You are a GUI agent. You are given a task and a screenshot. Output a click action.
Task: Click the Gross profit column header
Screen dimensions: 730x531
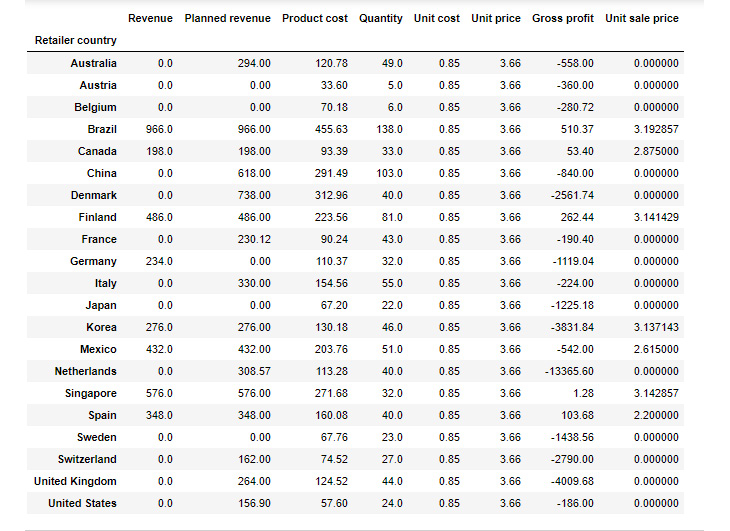click(563, 19)
